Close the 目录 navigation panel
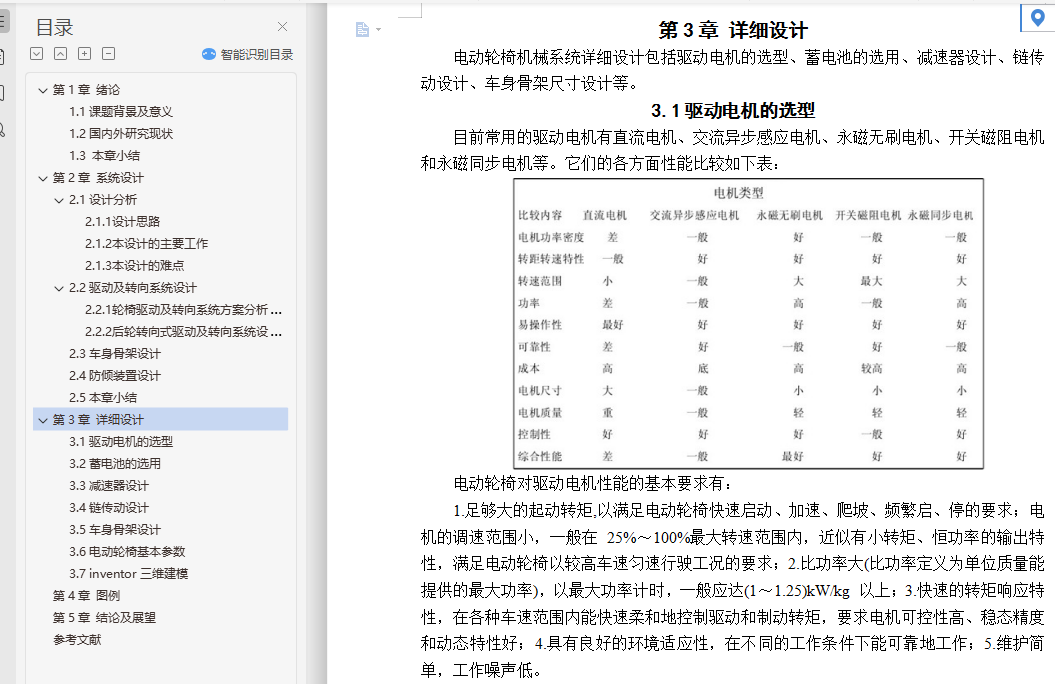The width and height of the screenshot is (1055, 684). (283, 26)
